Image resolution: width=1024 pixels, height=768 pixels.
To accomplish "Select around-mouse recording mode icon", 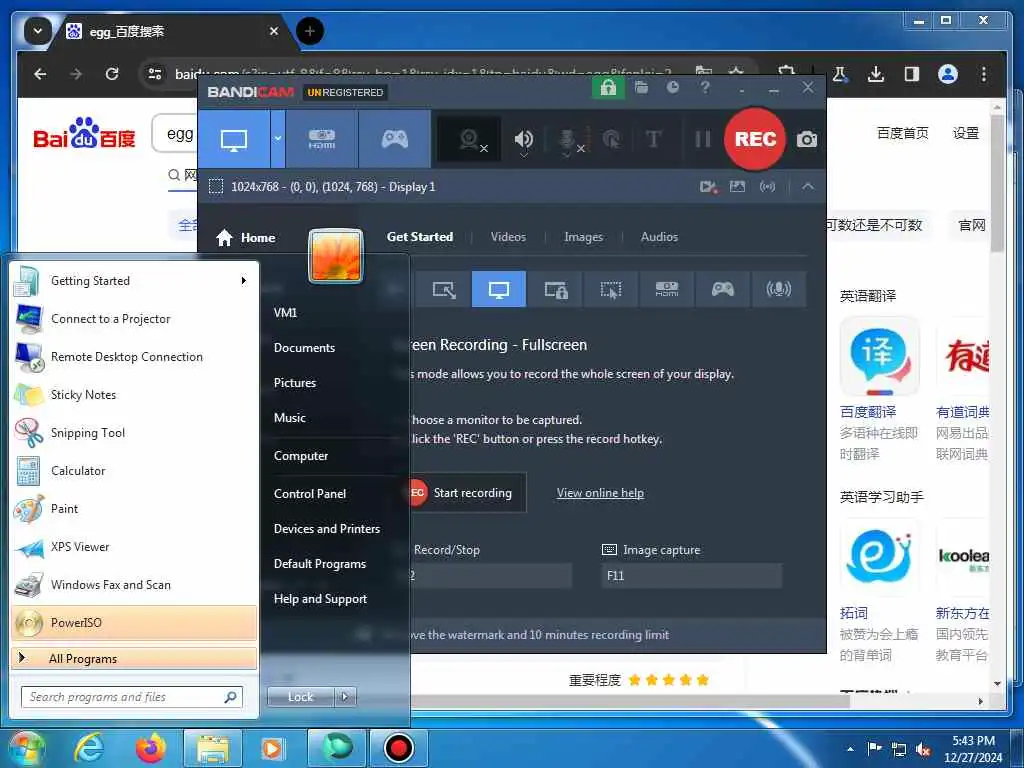I will pos(611,289).
